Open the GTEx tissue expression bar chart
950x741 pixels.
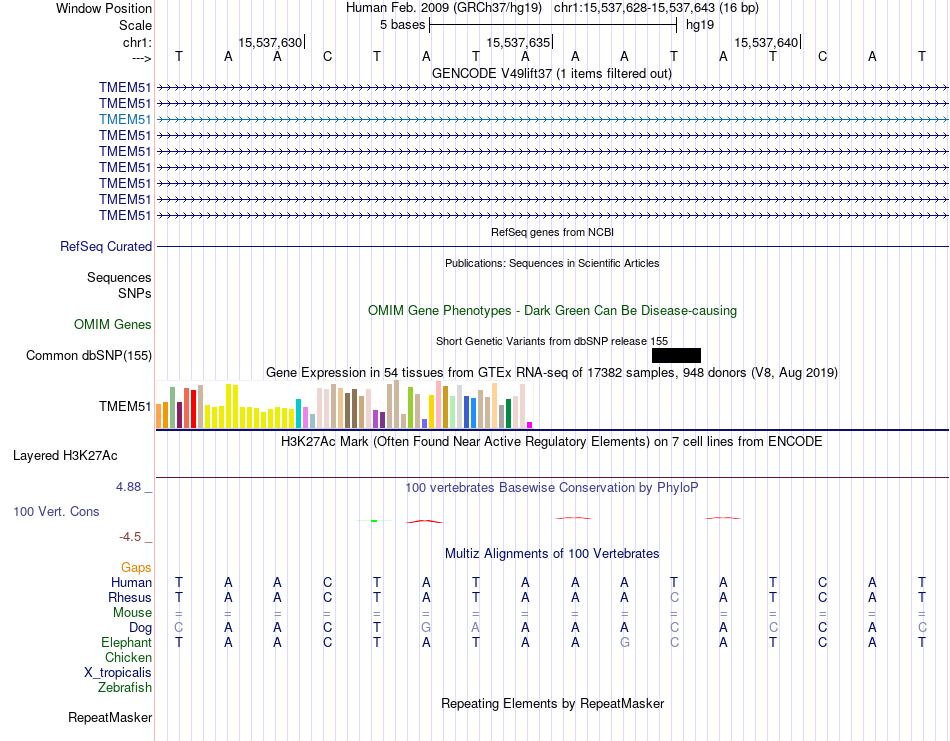[x=344, y=405]
